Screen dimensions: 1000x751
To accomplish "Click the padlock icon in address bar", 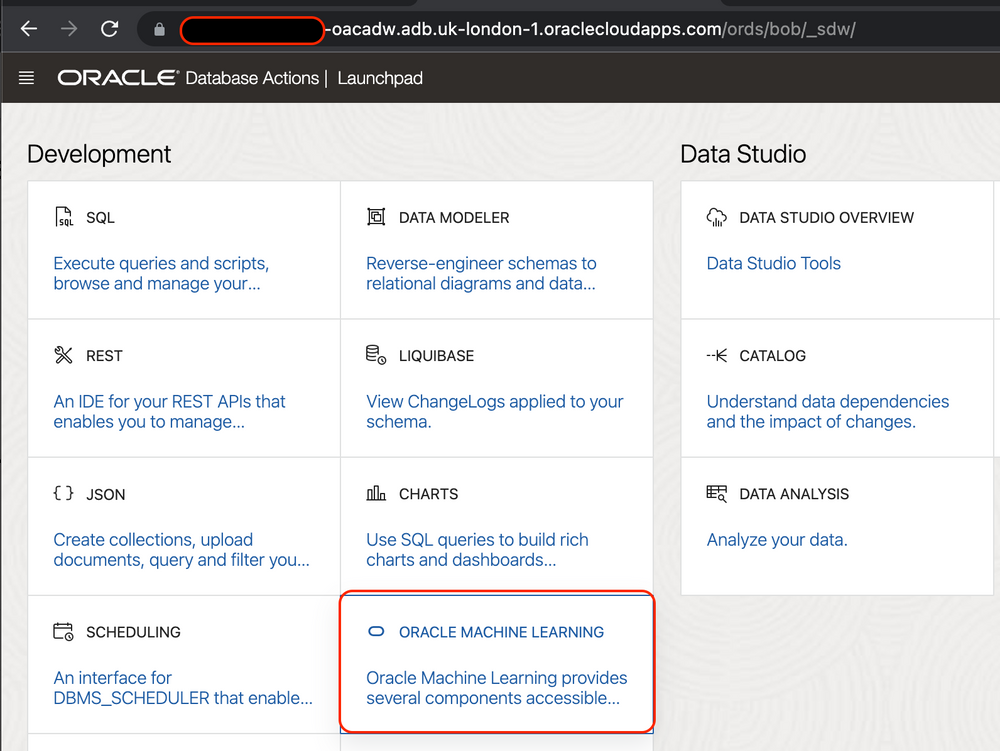I will 160,29.
